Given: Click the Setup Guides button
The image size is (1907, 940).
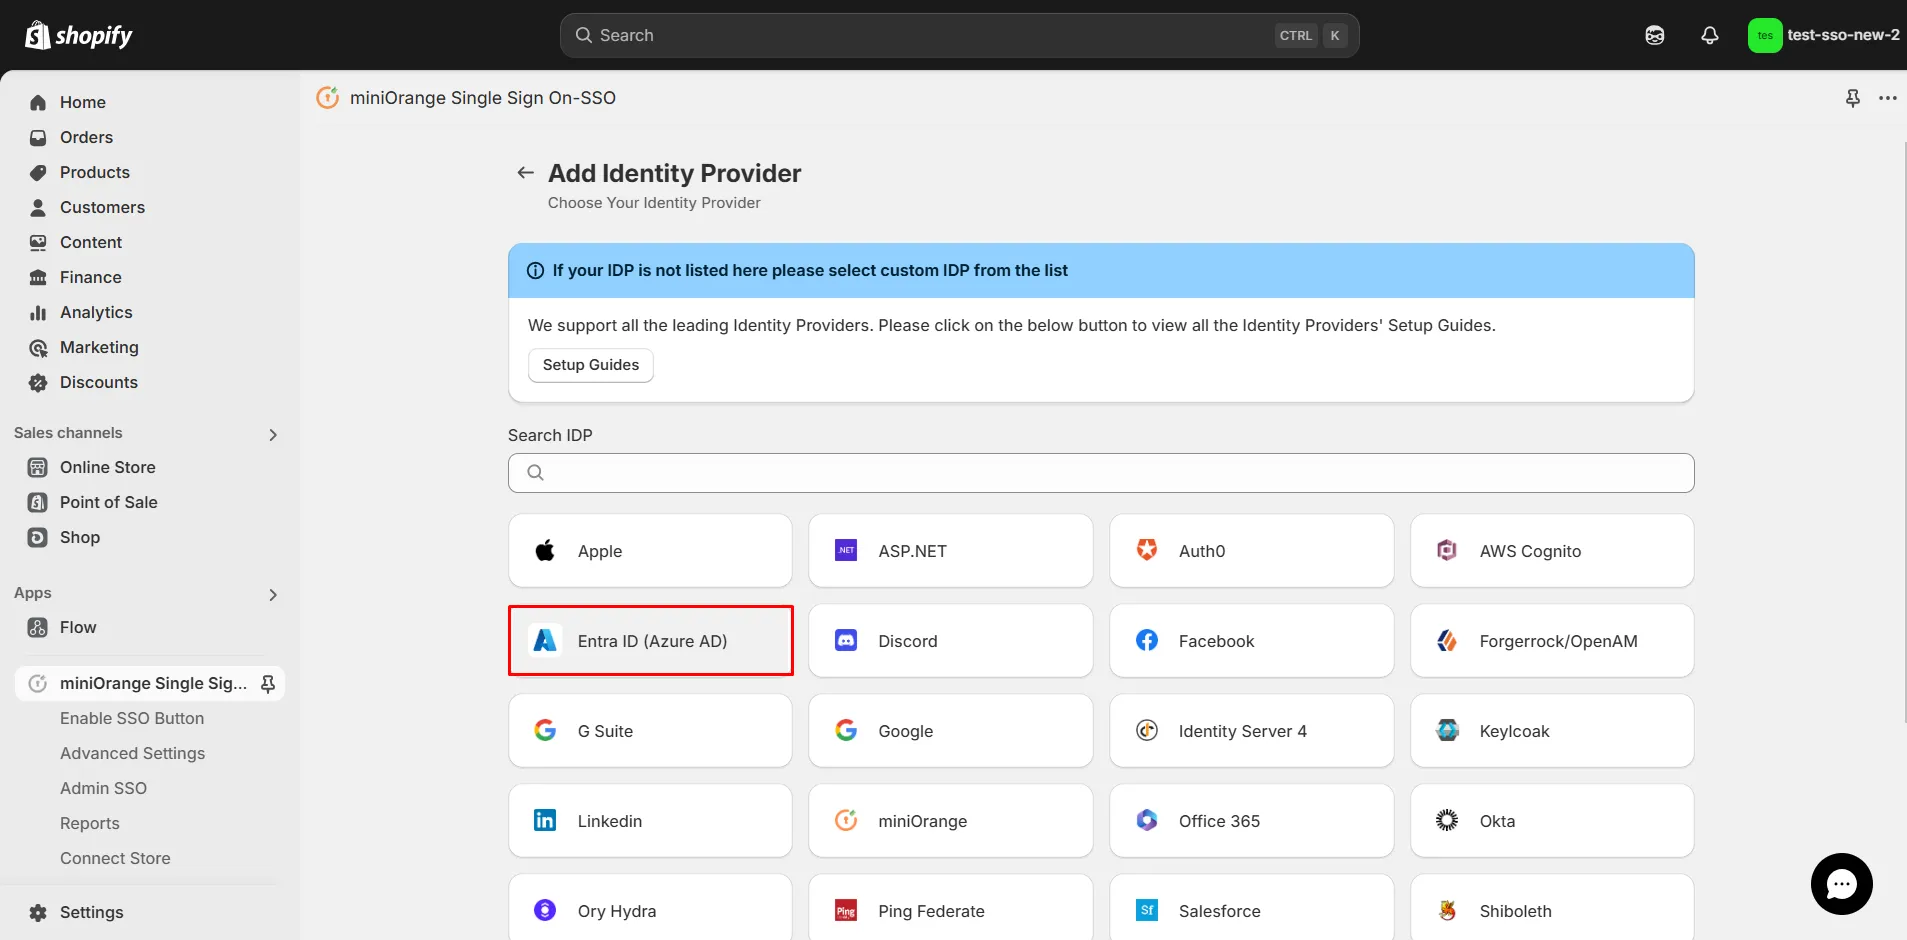Looking at the screenshot, I should click(x=591, y=365).
